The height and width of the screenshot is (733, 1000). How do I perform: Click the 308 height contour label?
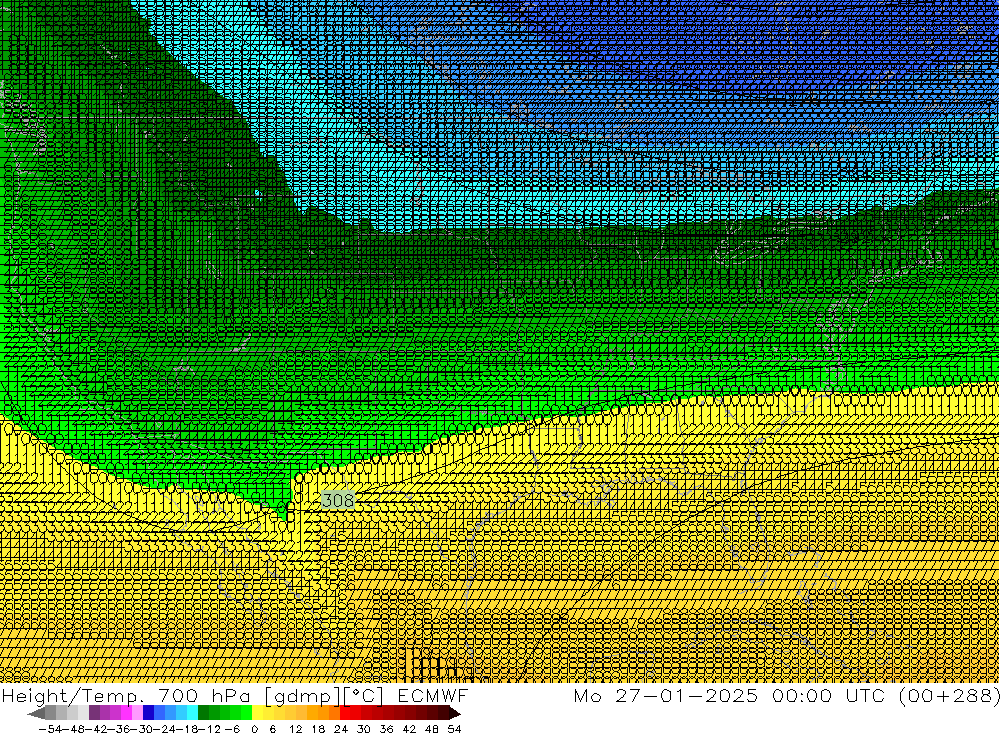337,500
